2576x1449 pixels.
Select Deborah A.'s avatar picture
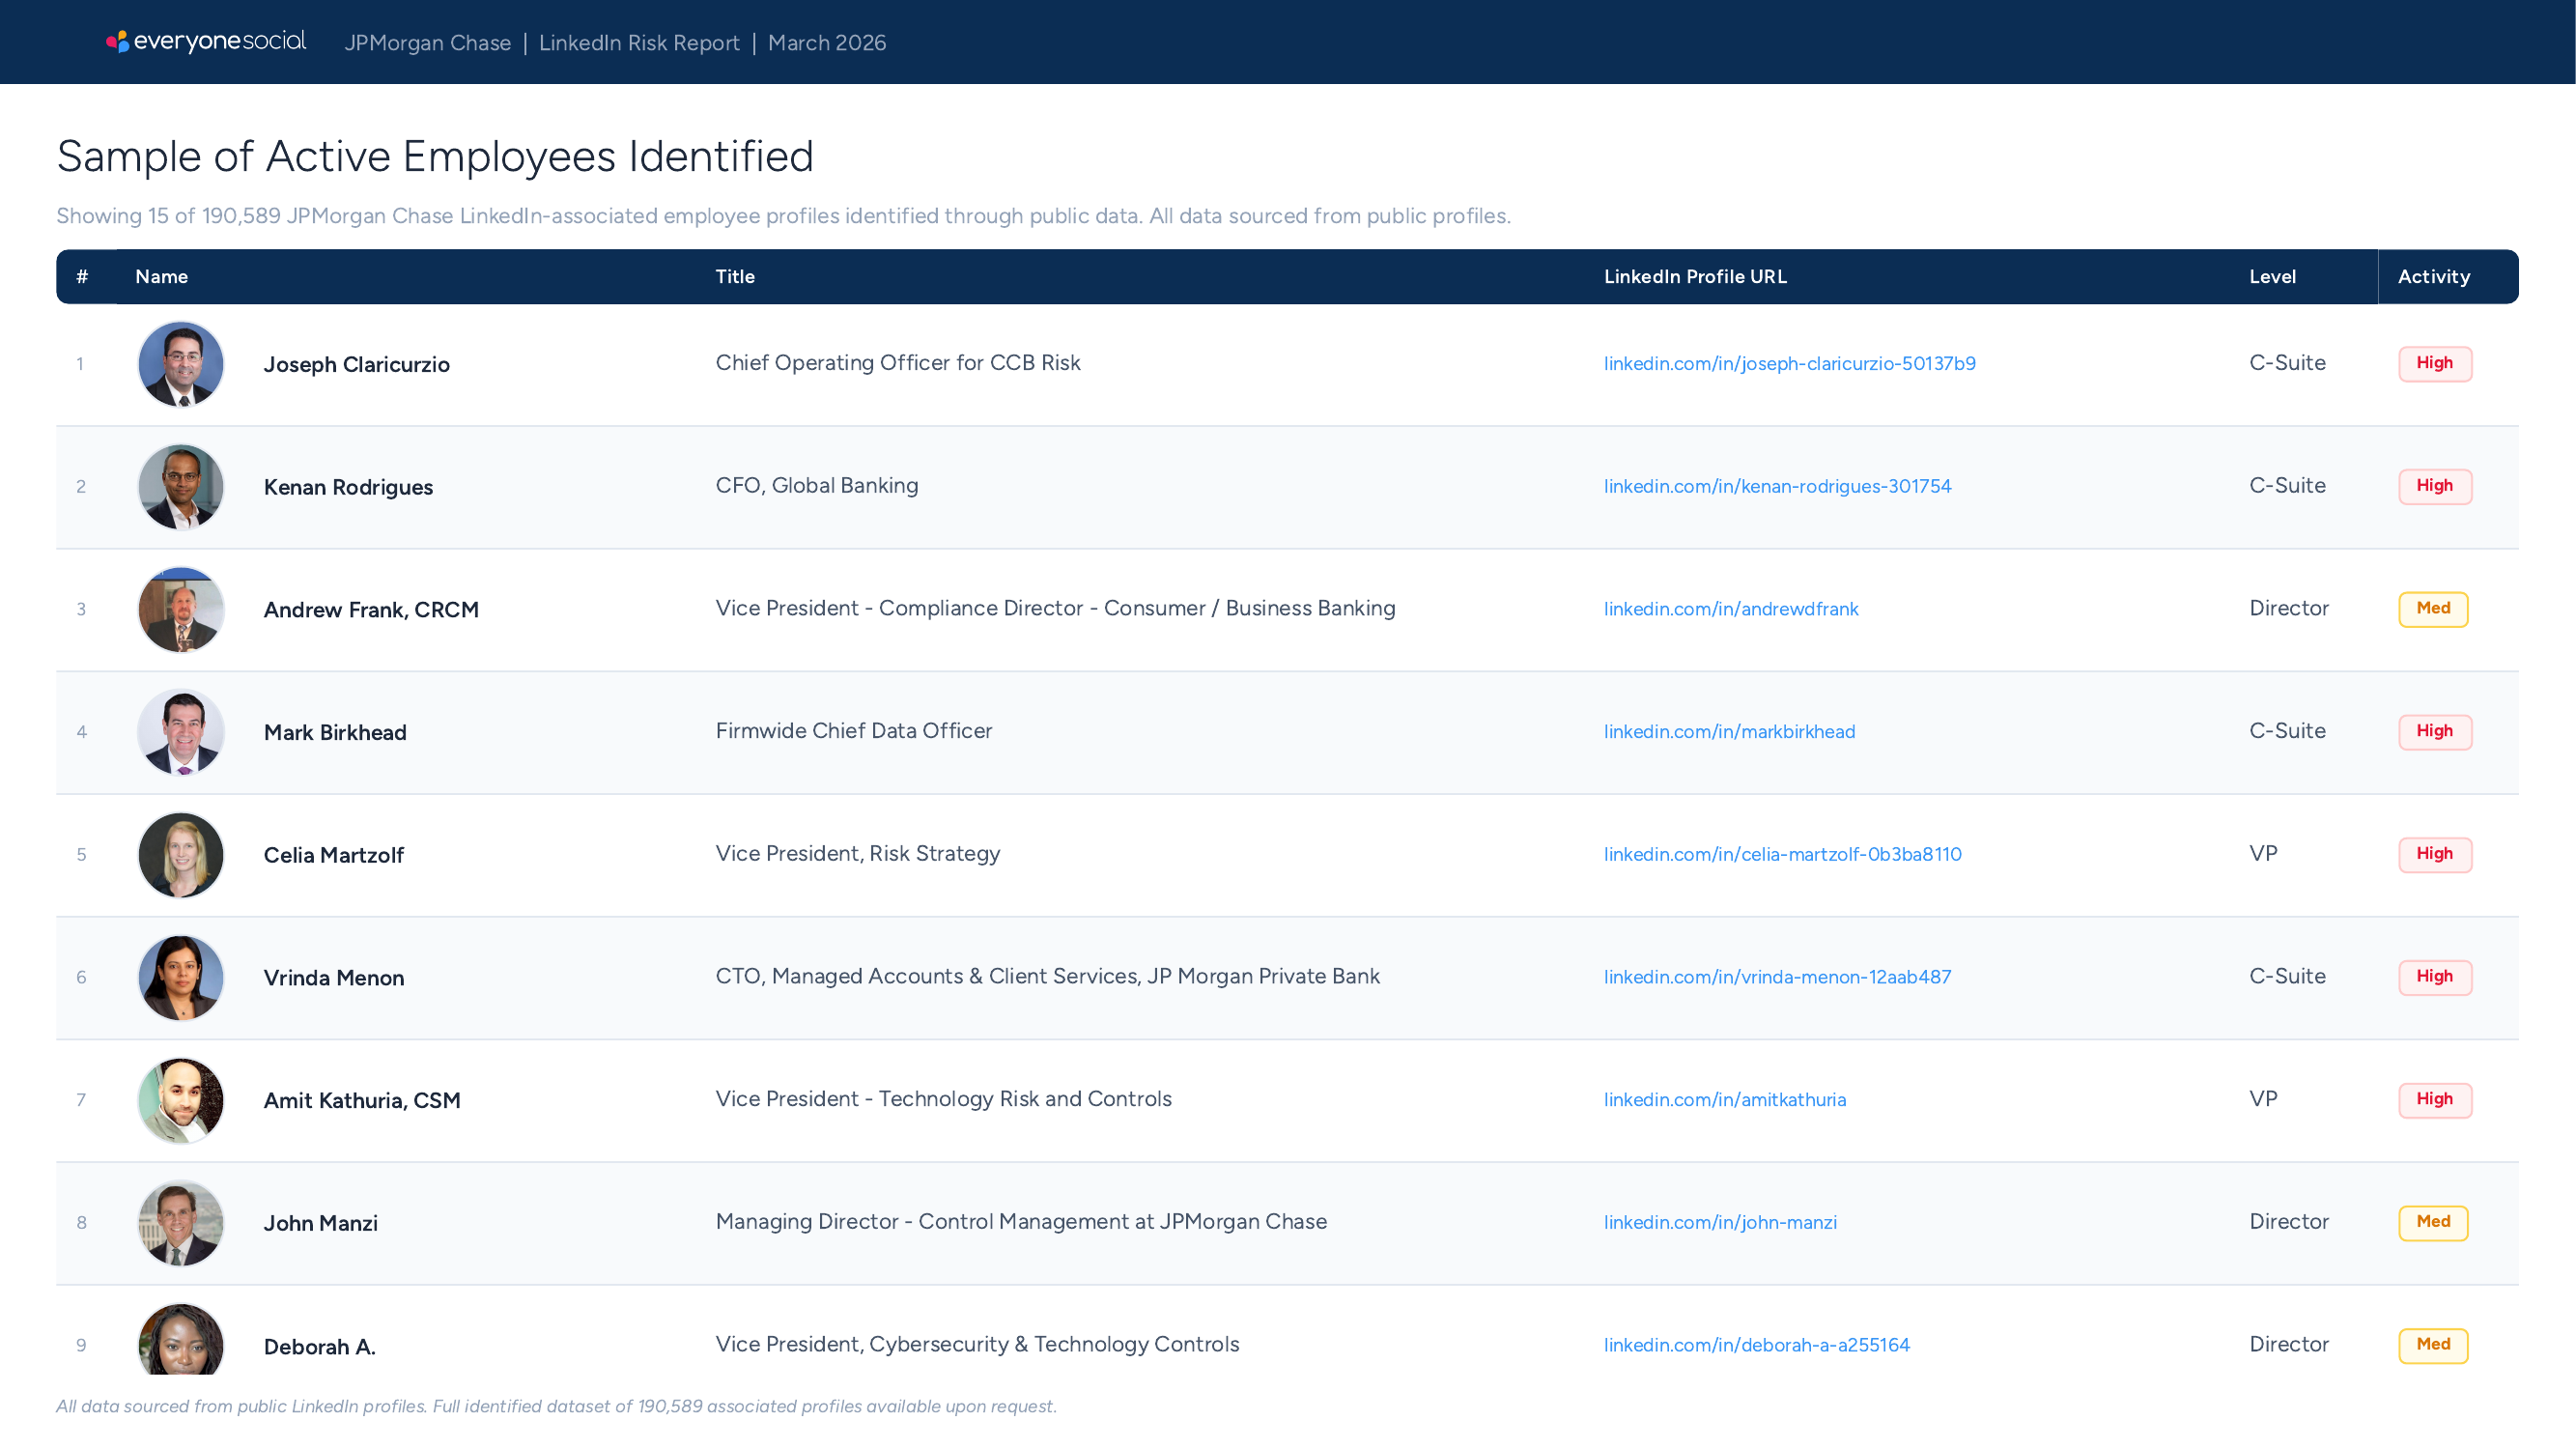(181, 1339)
